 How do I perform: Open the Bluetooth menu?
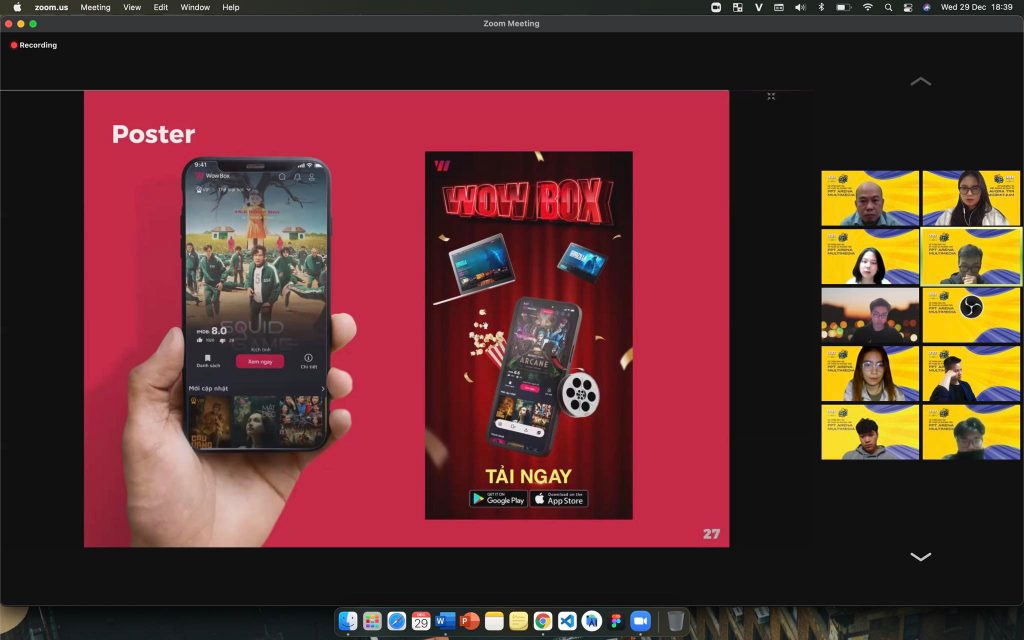point(822,7)
